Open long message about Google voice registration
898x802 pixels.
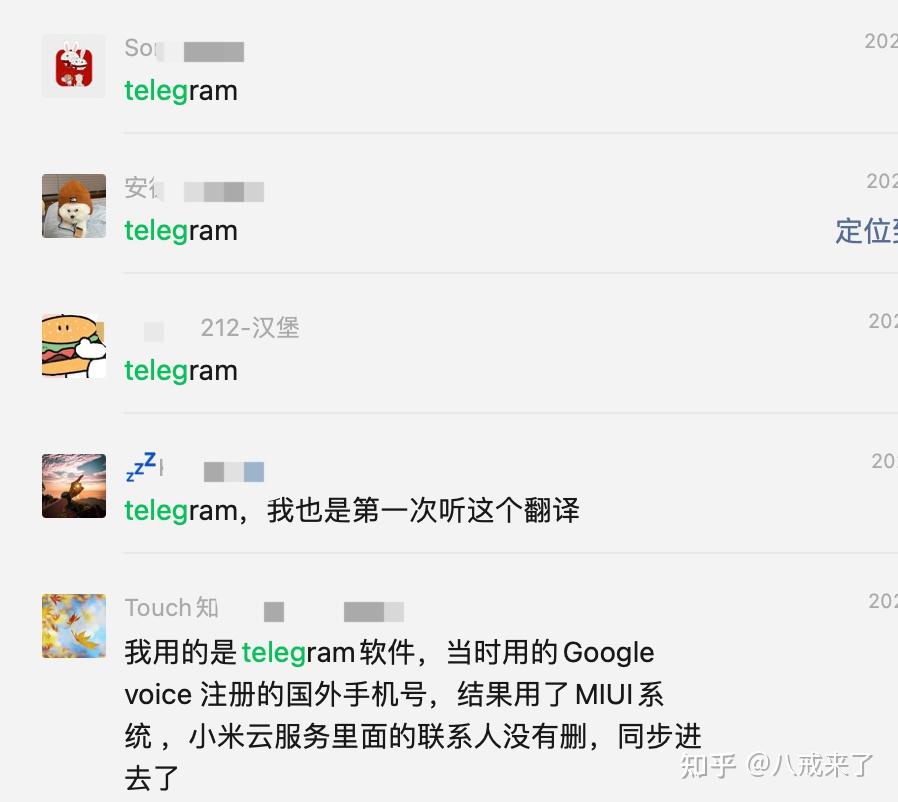[413, 715]
